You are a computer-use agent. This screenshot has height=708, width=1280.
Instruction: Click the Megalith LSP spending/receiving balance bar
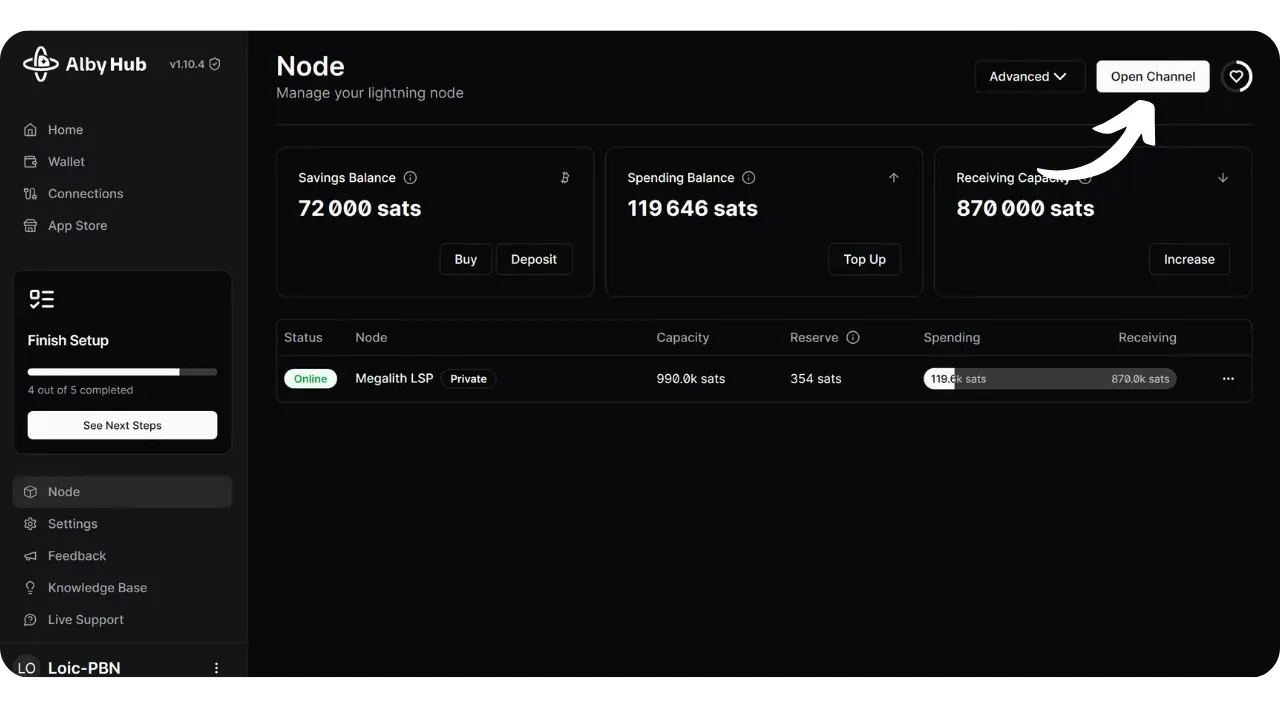1049,379
